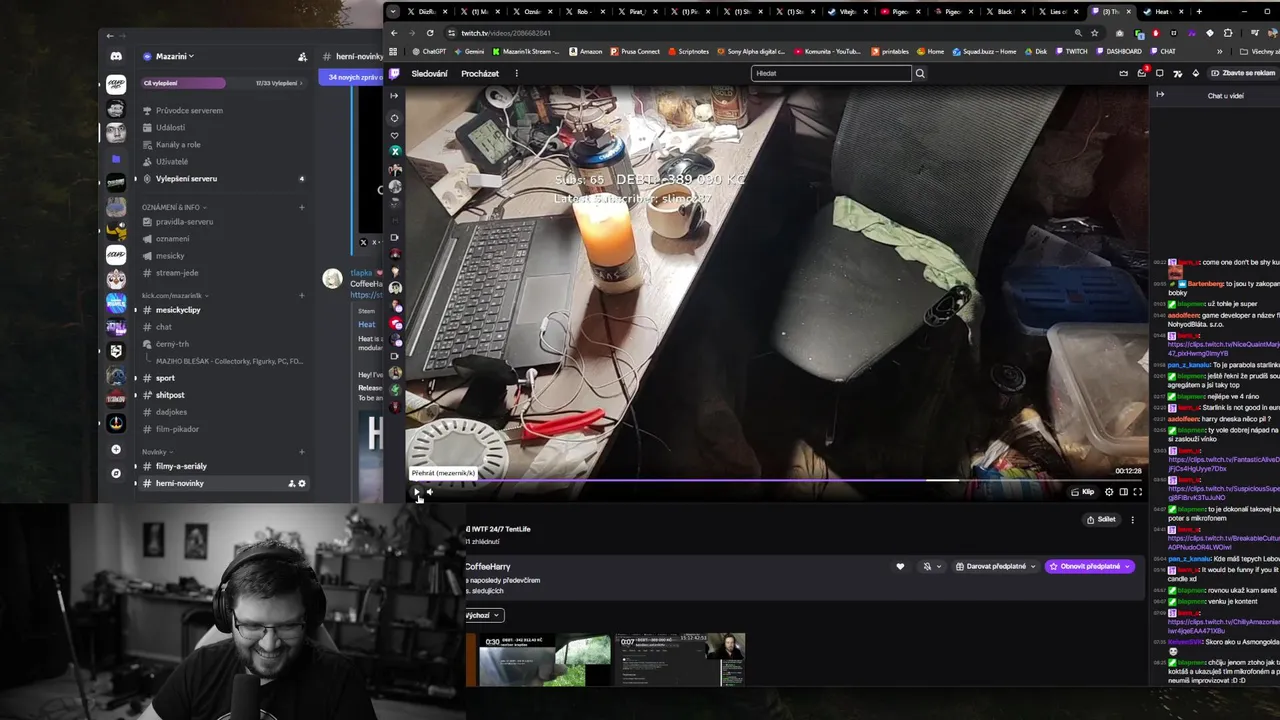1280x720 pixels.
Task: Reload the twitch.tv page in Chrome
Action: (430, 33)
